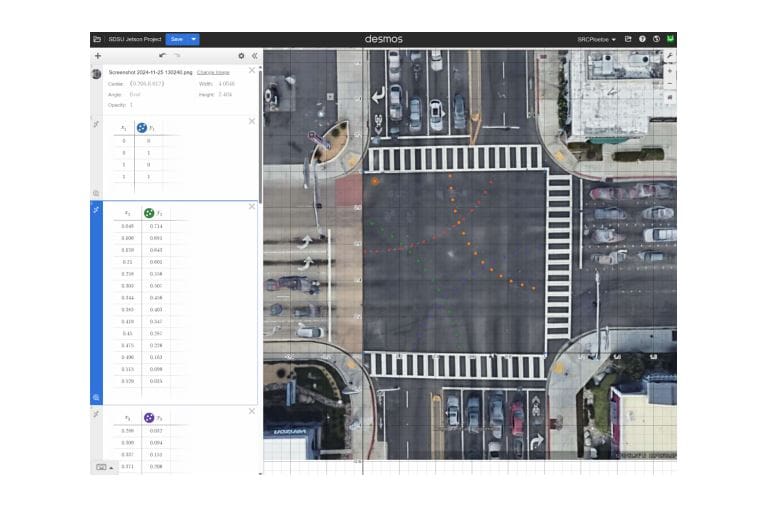Open the Save button dropdown arrow

[194, 39]
